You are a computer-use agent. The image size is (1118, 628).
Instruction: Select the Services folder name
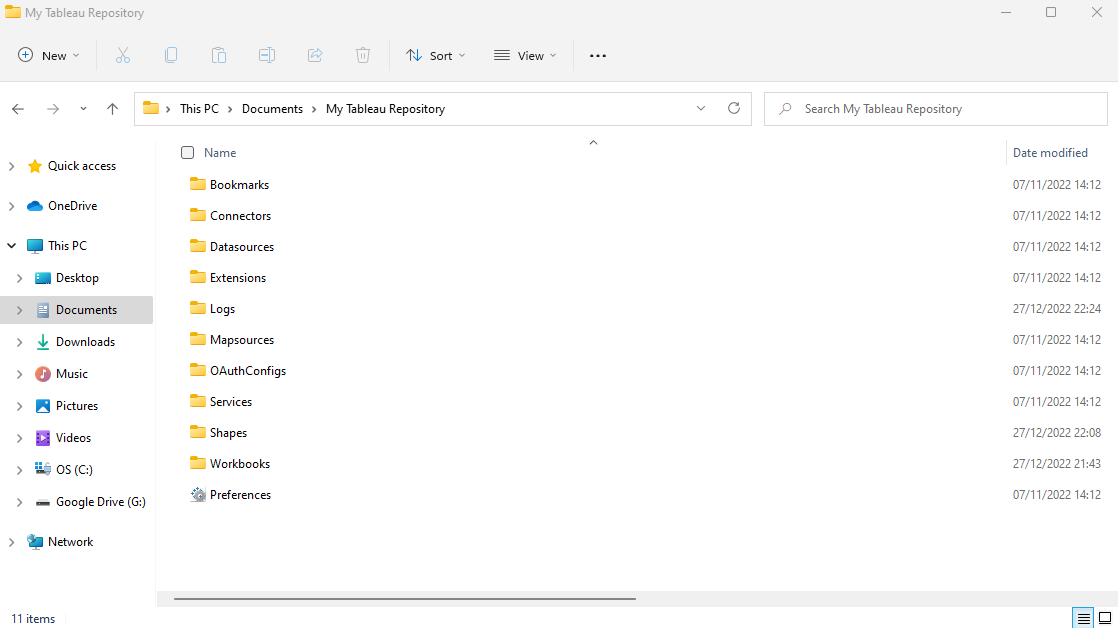[231, 401]
